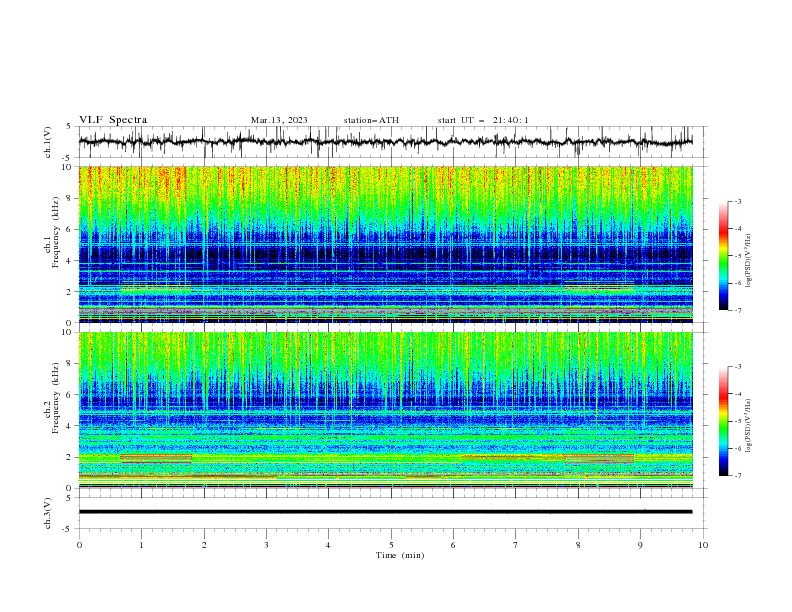Click the ch.2 frequency axis "2" tick label

[71, 457]
